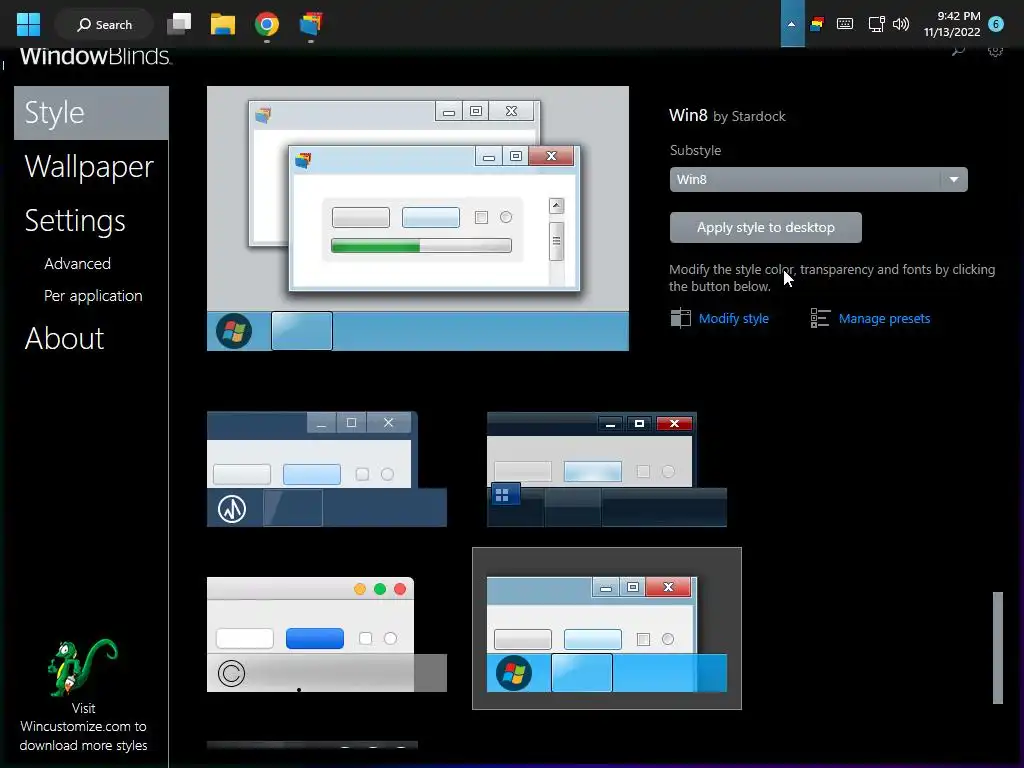Expand the Substyle Win8 dropdown
This screenshot has height=768, width=1024.
pyautogui.click(x=818, y=180)
